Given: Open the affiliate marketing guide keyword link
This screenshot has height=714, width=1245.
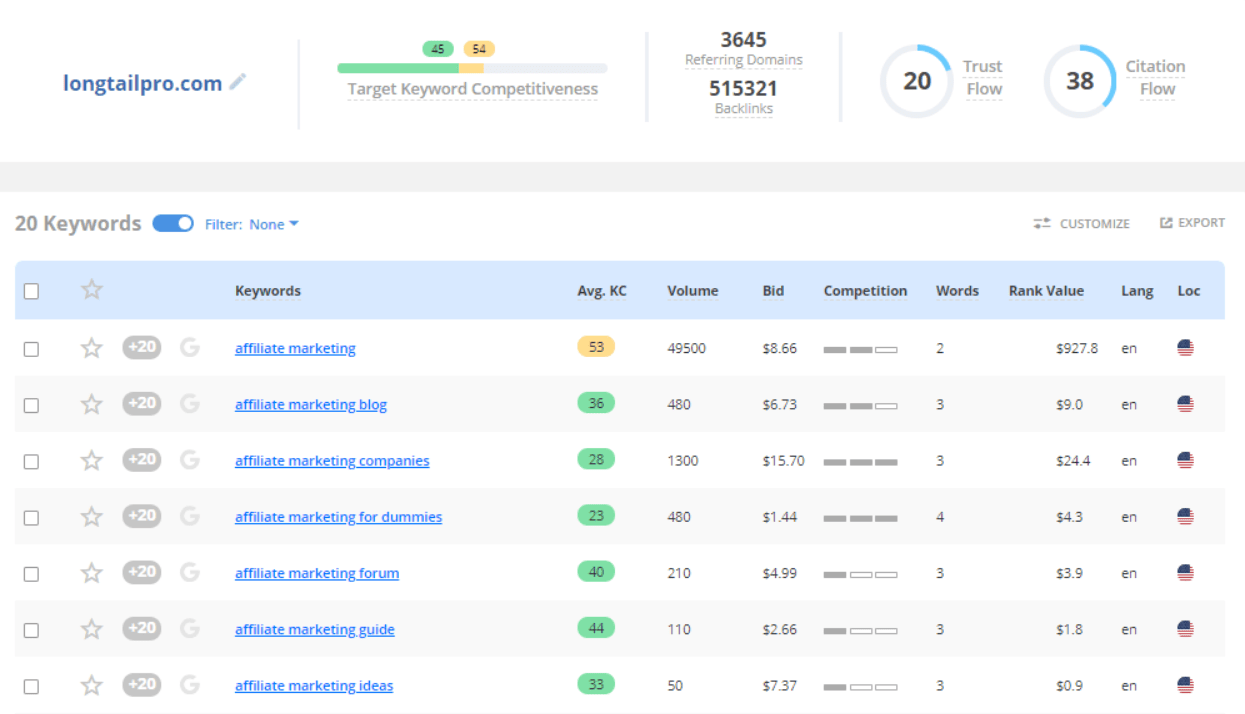Looking at the screenshot, I should point(314,630).
